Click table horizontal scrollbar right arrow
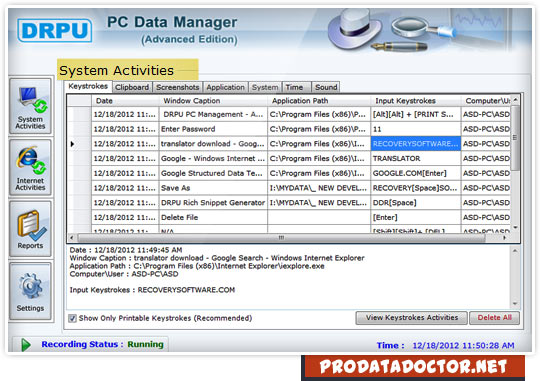Screen dimensions: 540x381 (505, 238)
